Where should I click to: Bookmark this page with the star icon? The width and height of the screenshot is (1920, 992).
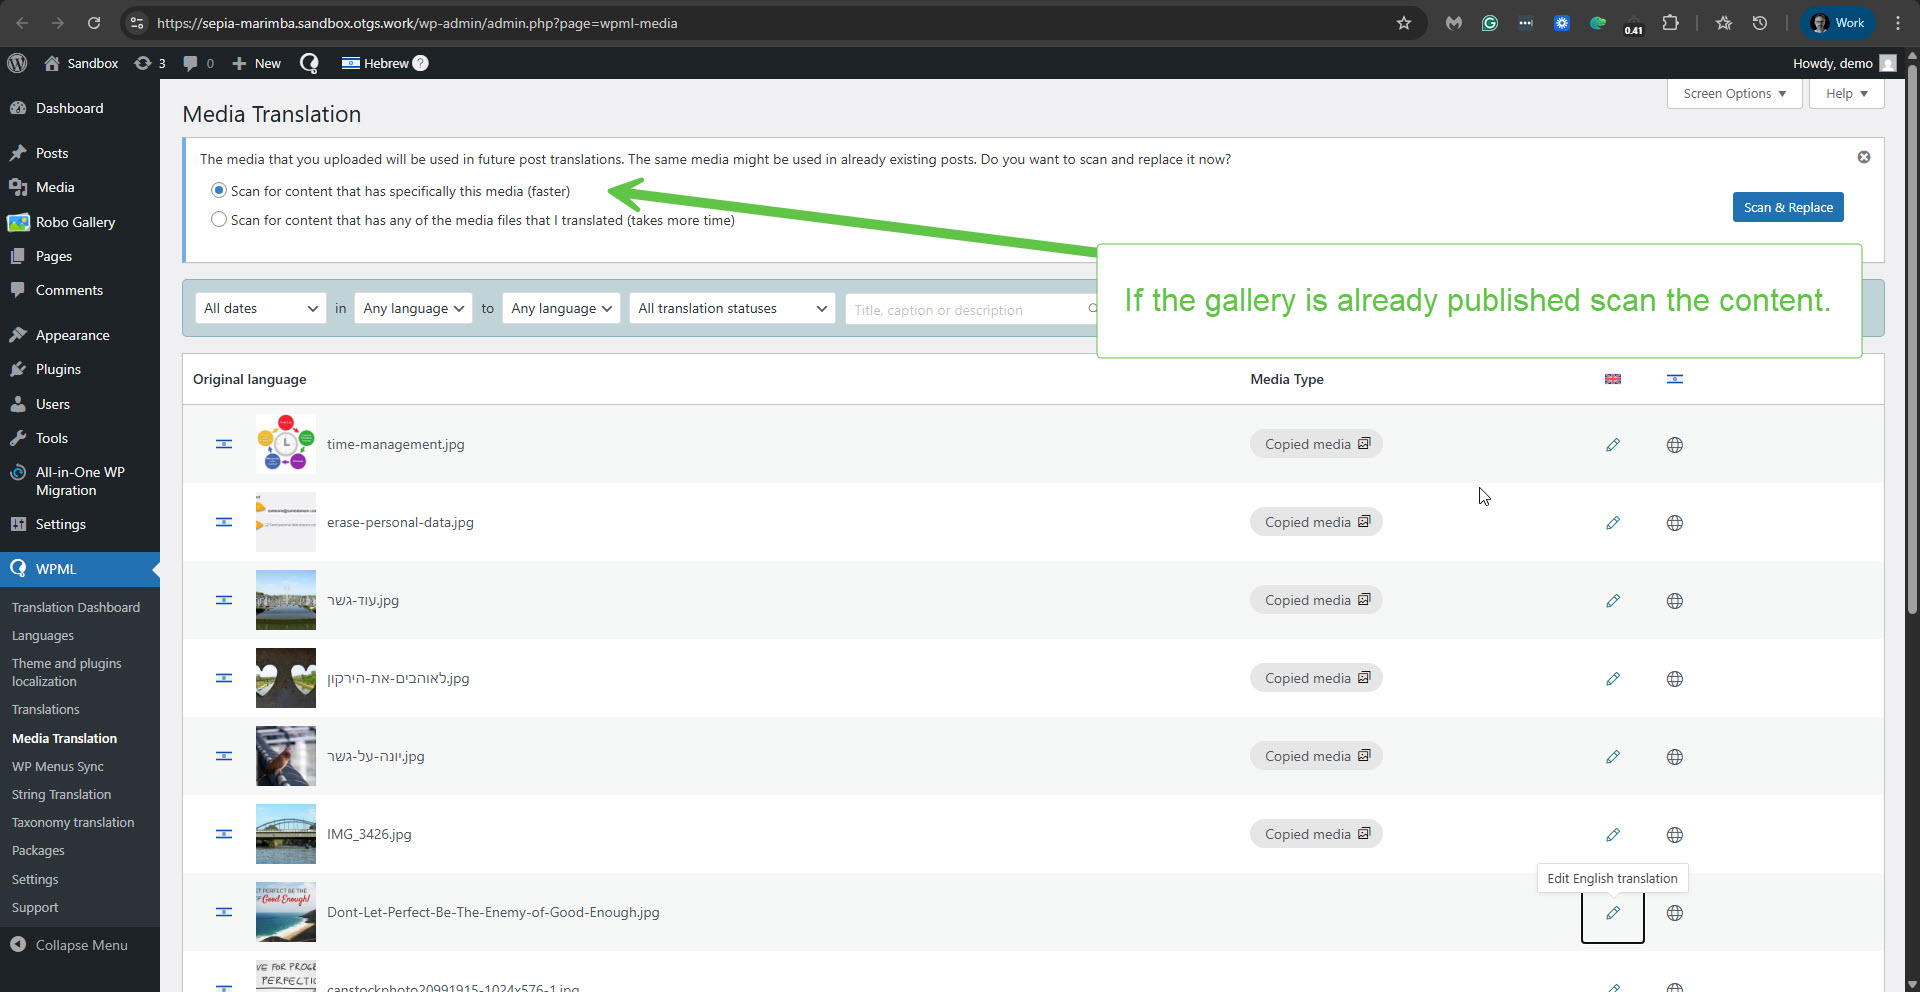pyautogui.click(x=1403, y=23)
